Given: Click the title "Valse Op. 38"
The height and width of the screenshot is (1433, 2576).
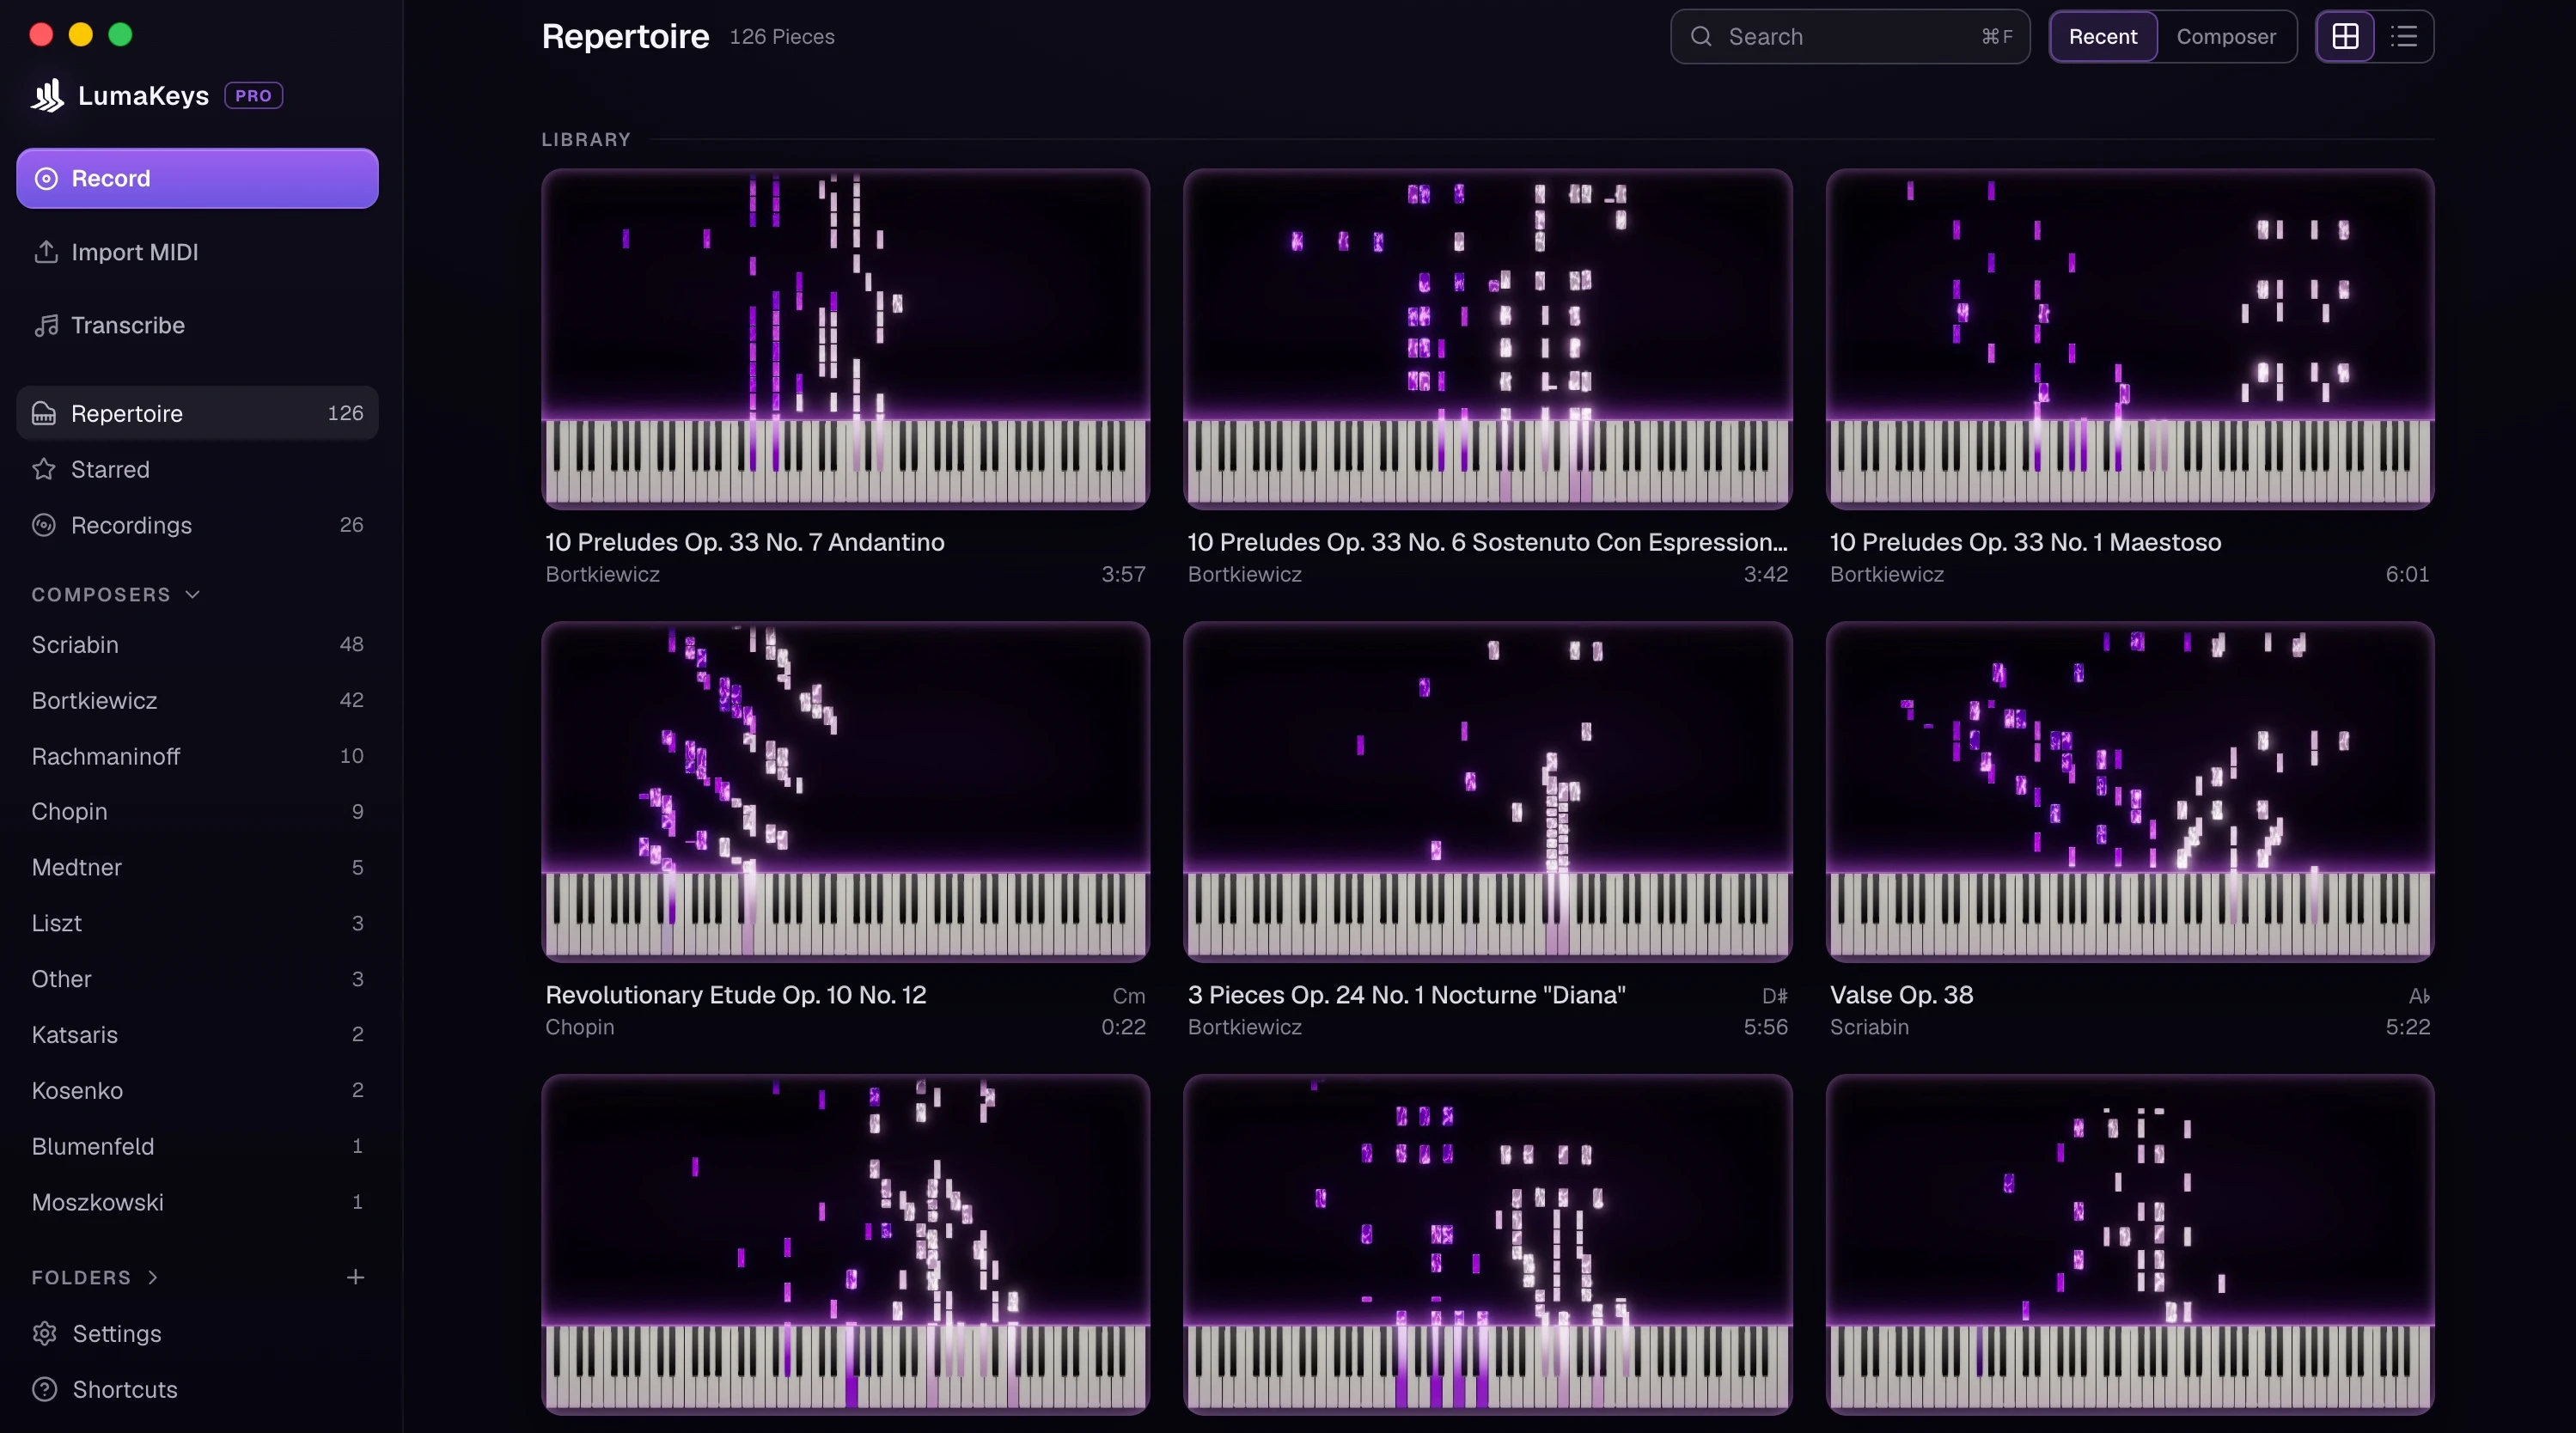Looking at the screenshot, I should (x=1901, y=995).
